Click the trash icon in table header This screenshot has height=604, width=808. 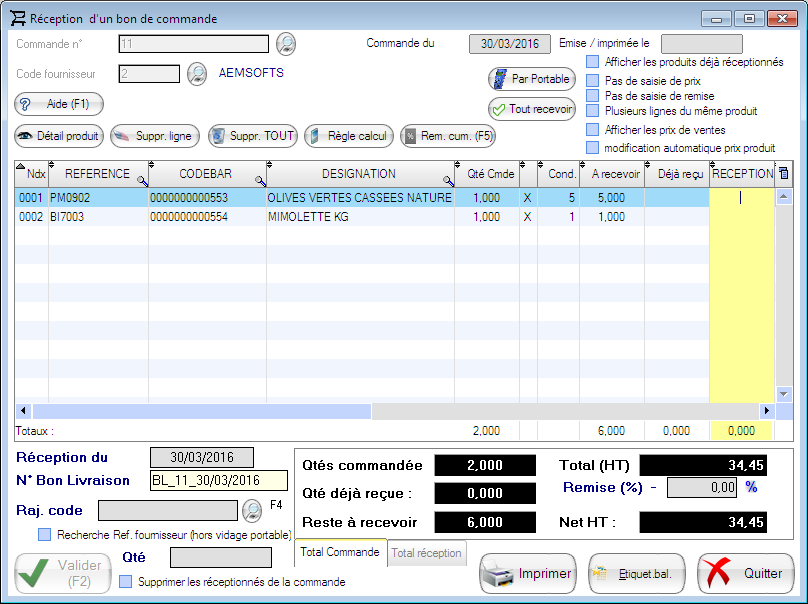click(x=783, y=174)
